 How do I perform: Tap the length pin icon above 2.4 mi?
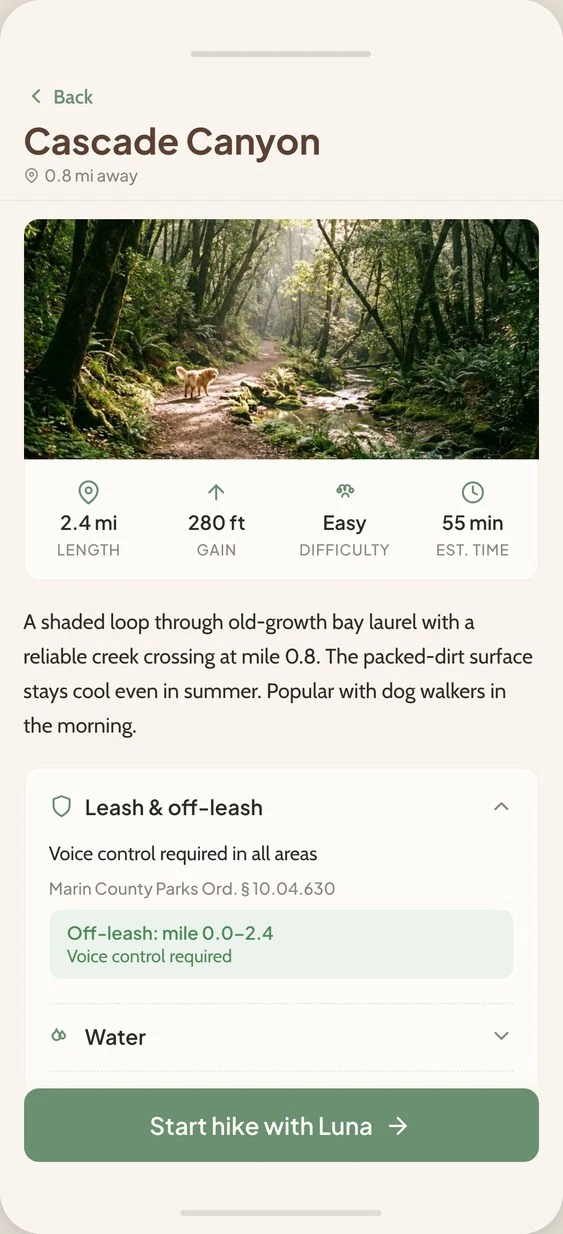(88, 492)
